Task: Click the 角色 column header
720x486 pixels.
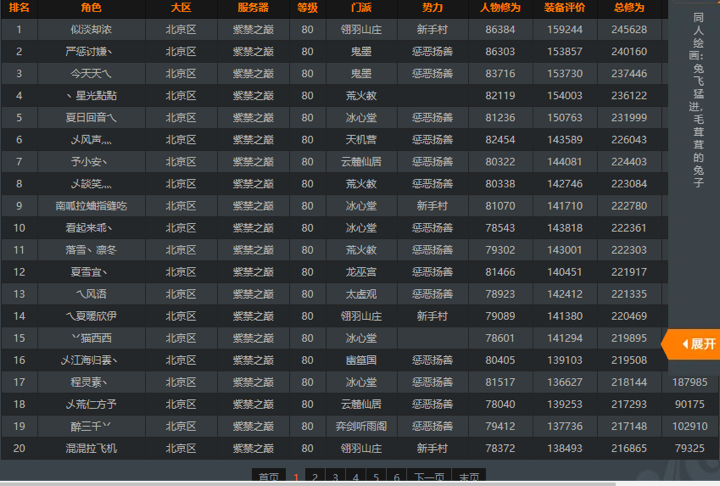Action: [x=91, y=7]
